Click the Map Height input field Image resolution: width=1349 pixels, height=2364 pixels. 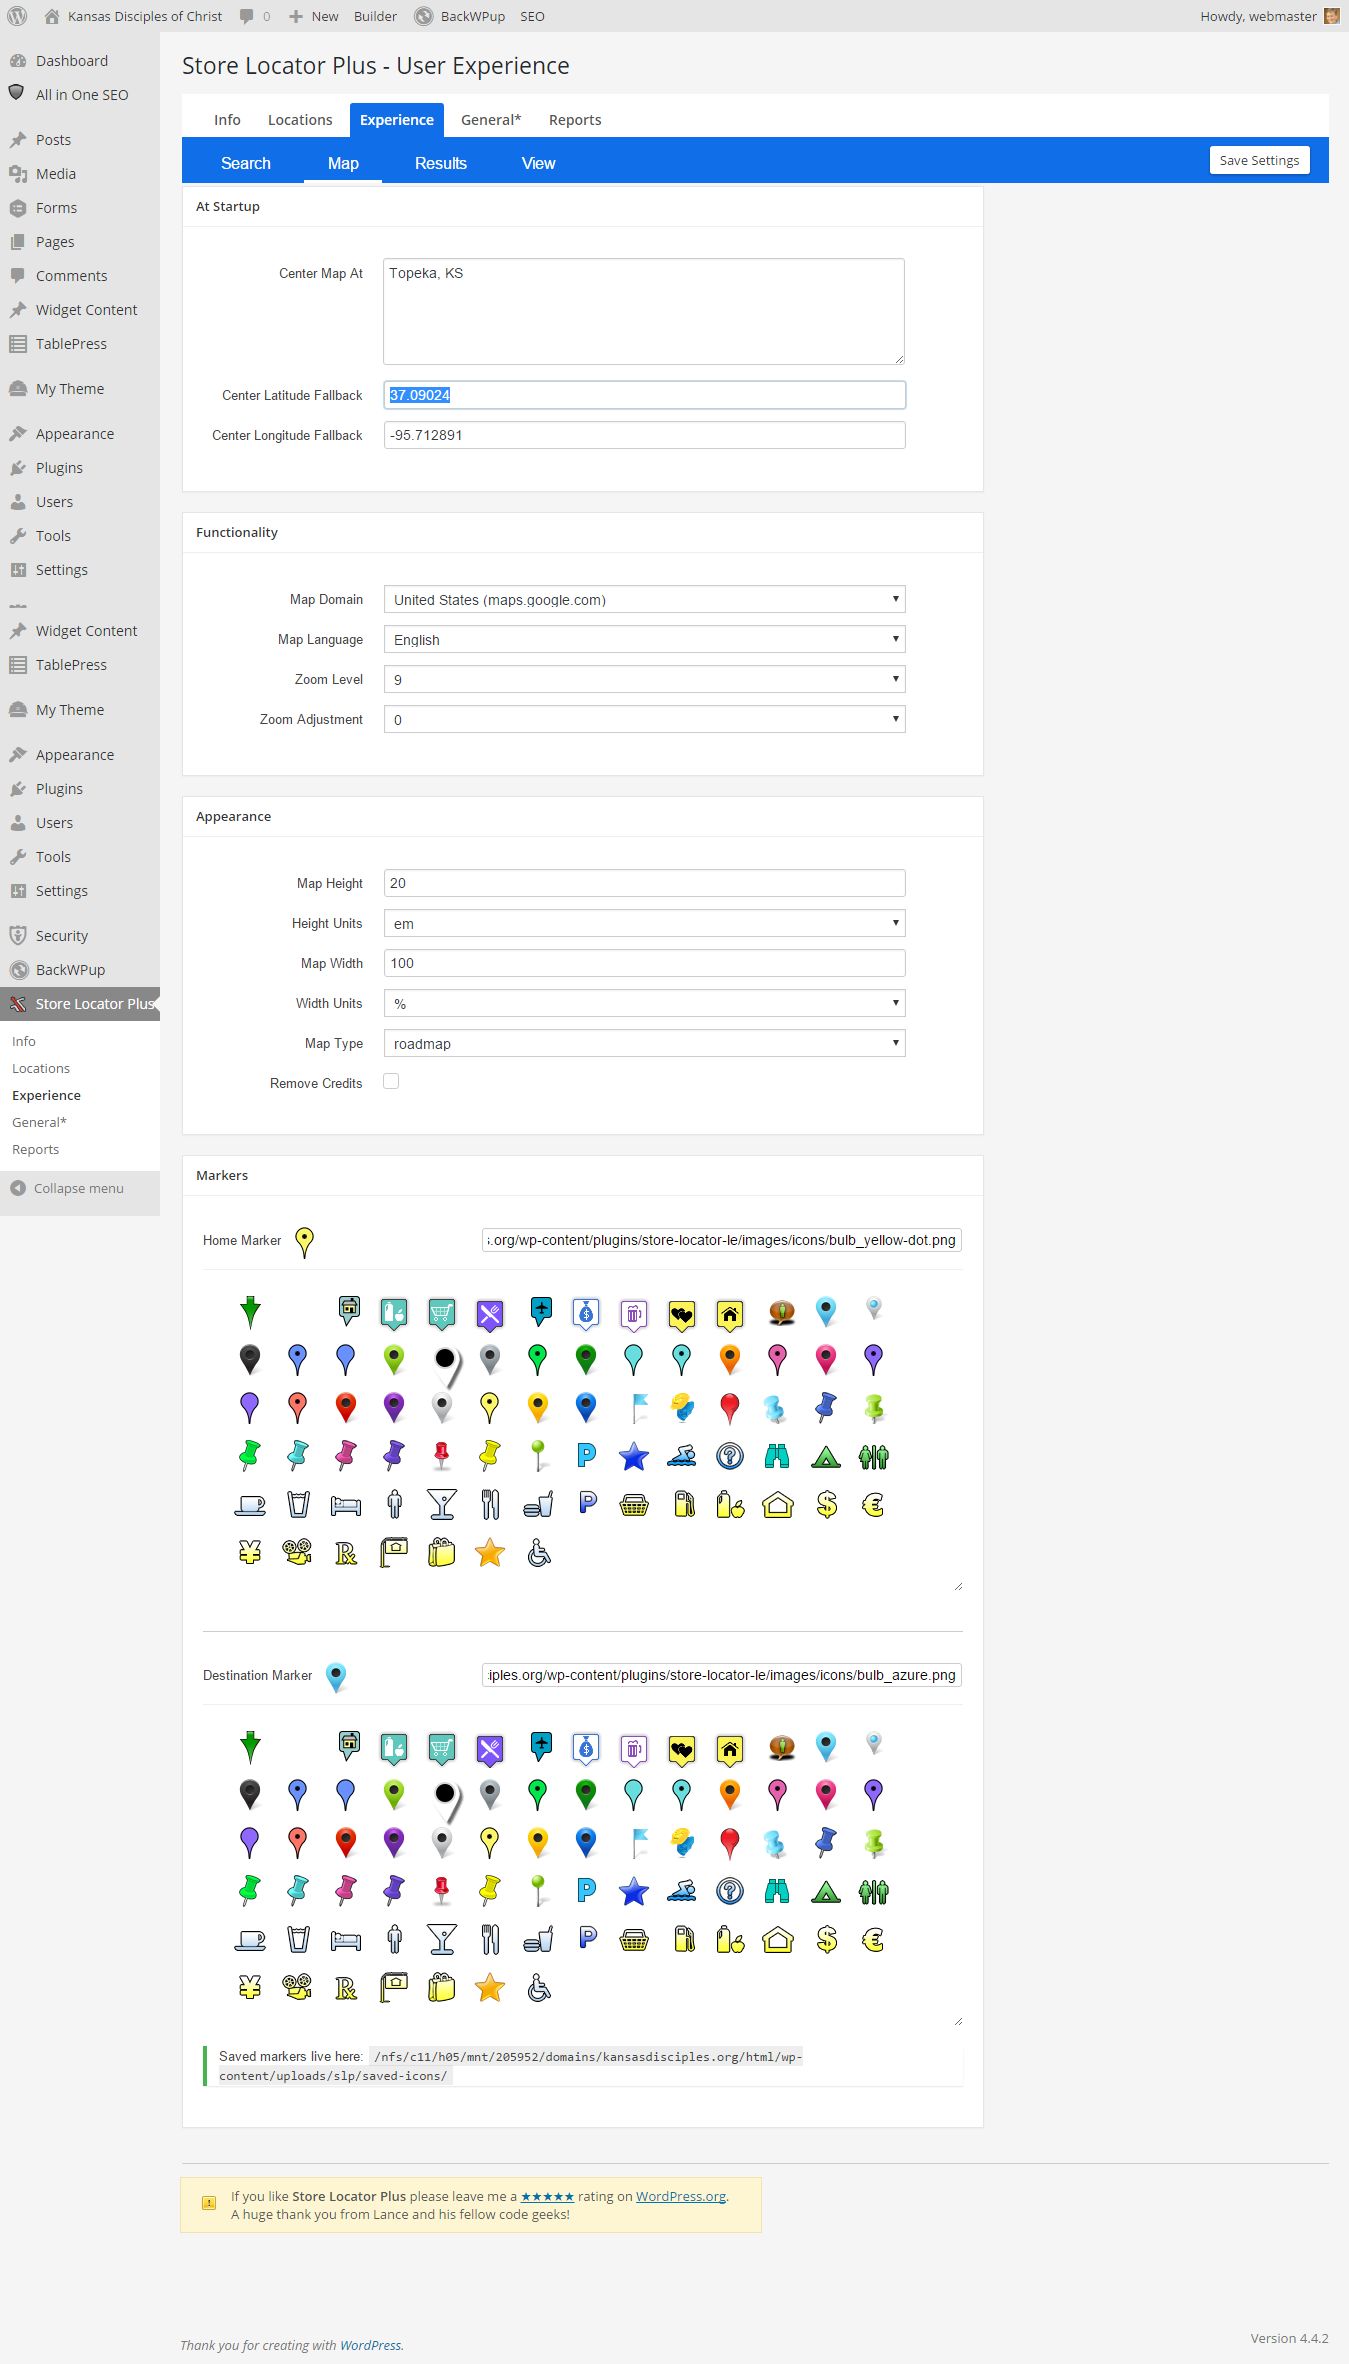[644, 883]
